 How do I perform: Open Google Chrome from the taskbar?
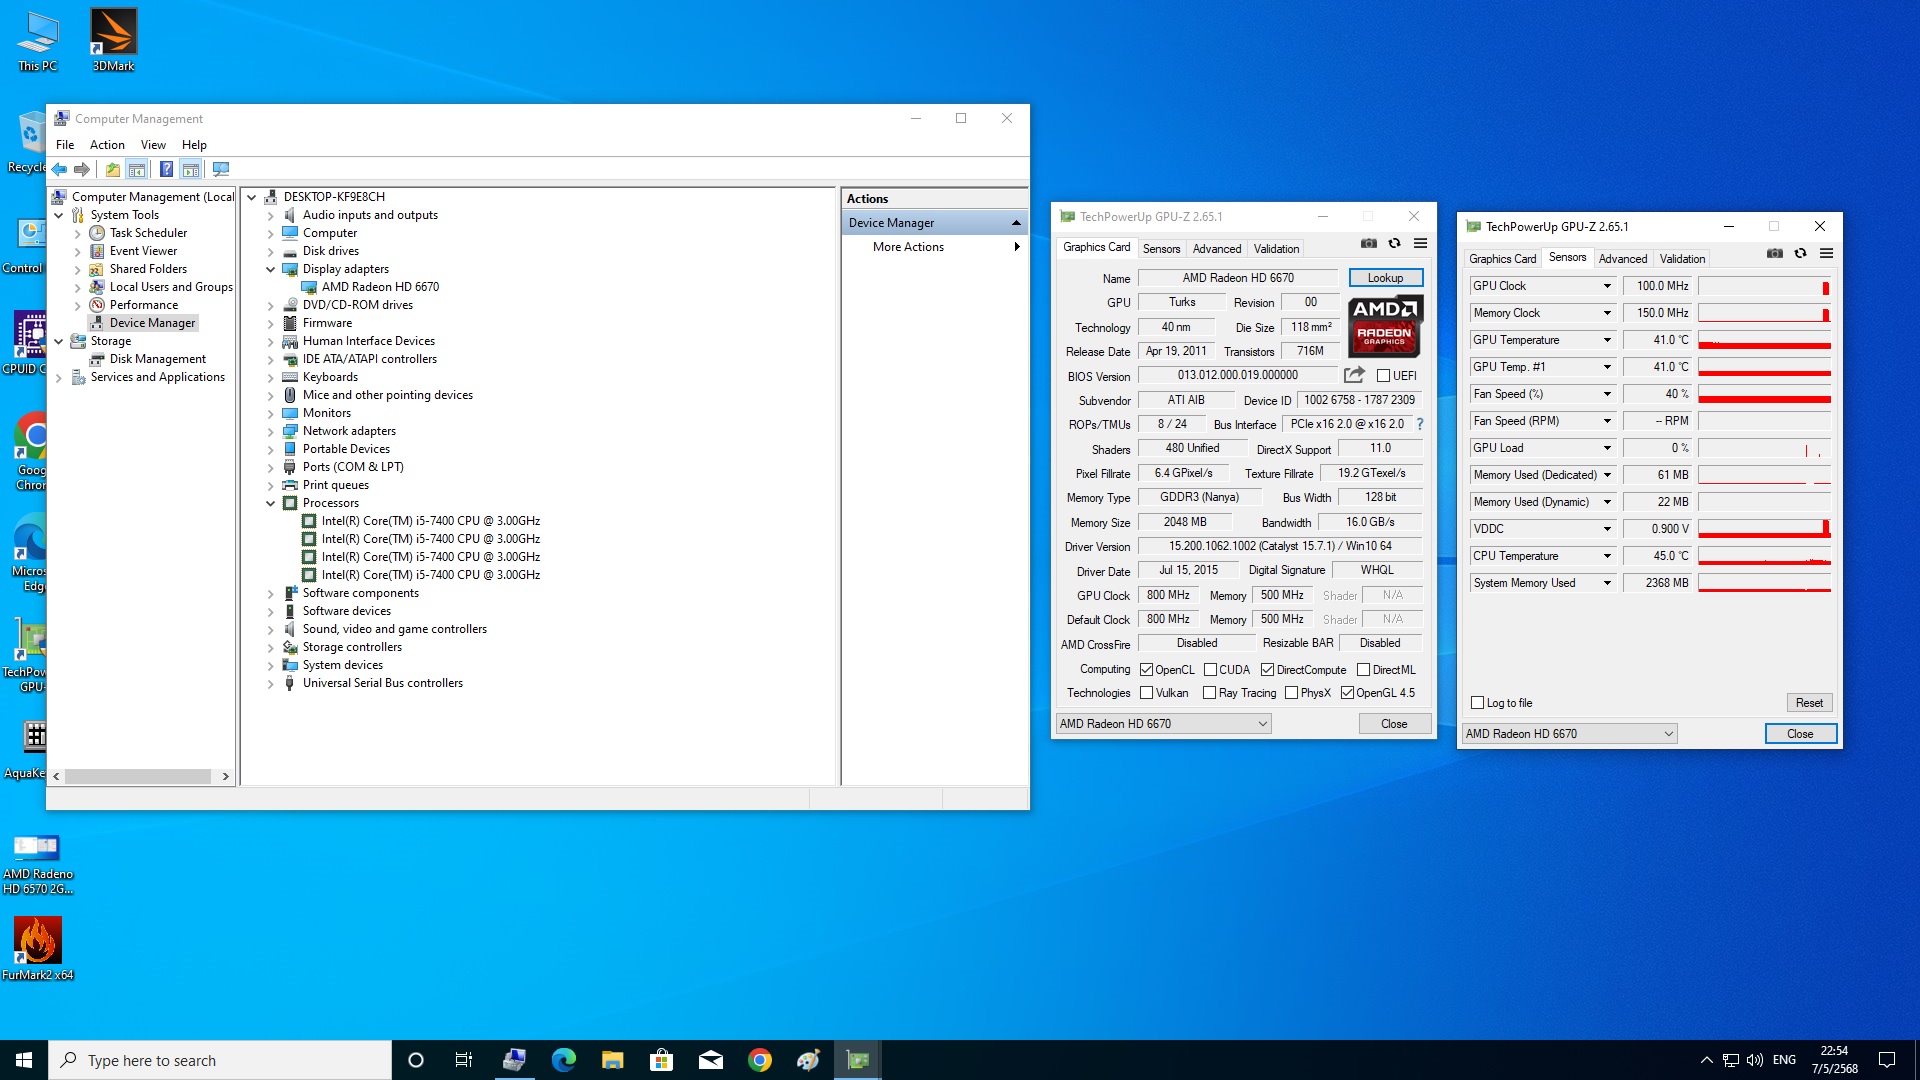pyautogui.click(x=760, y=1060)
